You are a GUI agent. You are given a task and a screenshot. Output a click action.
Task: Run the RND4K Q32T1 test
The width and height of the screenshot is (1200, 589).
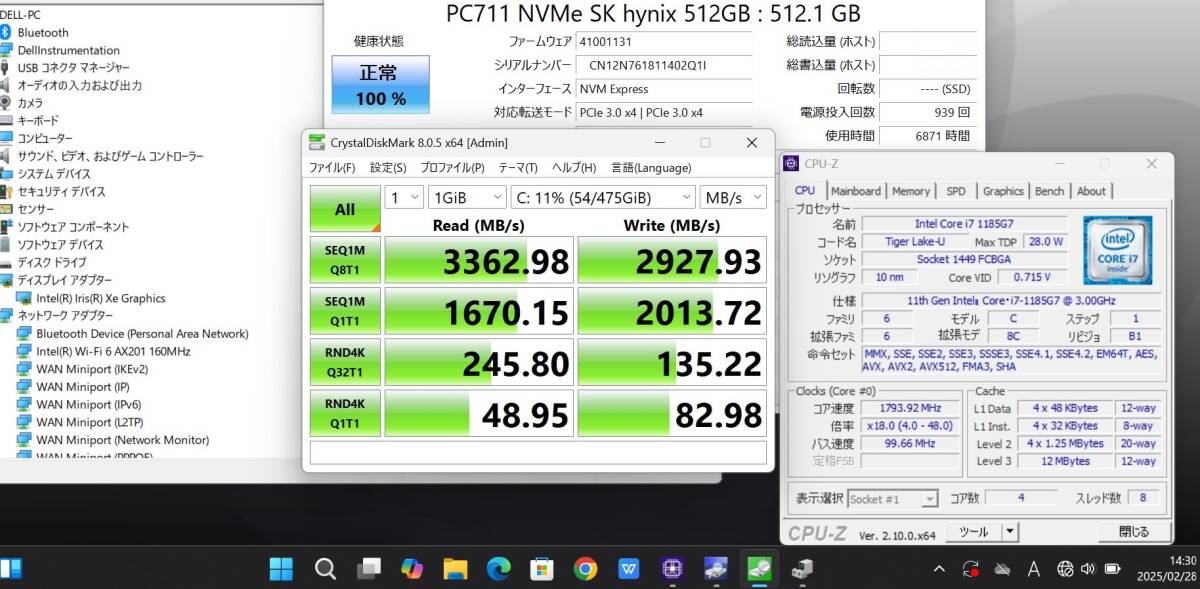(x=345, y=362)
